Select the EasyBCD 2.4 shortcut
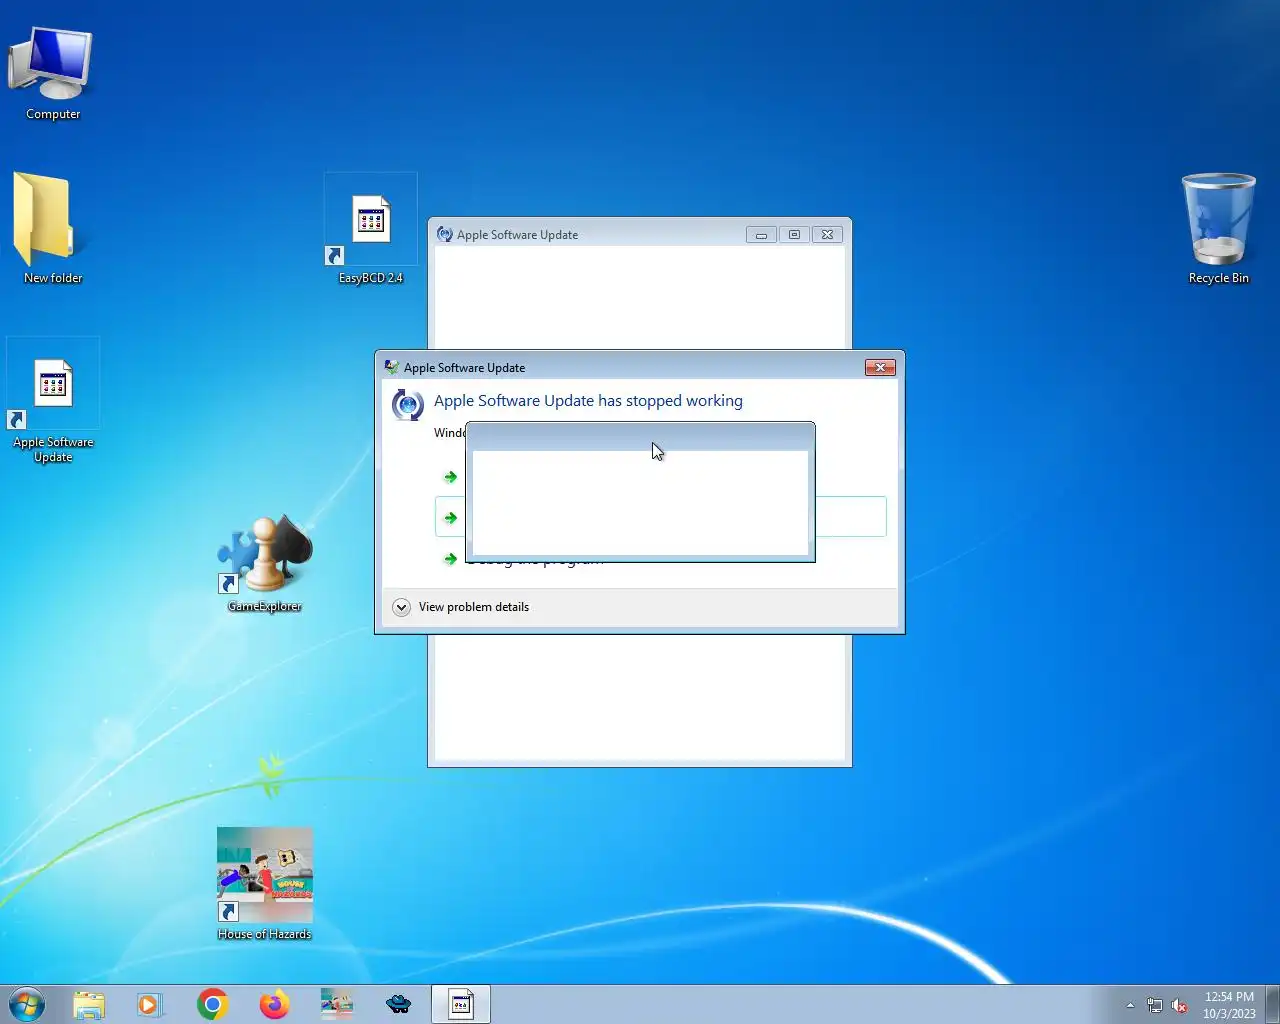This screenshot has width=1280, height=1024. [x=370, y=230]
